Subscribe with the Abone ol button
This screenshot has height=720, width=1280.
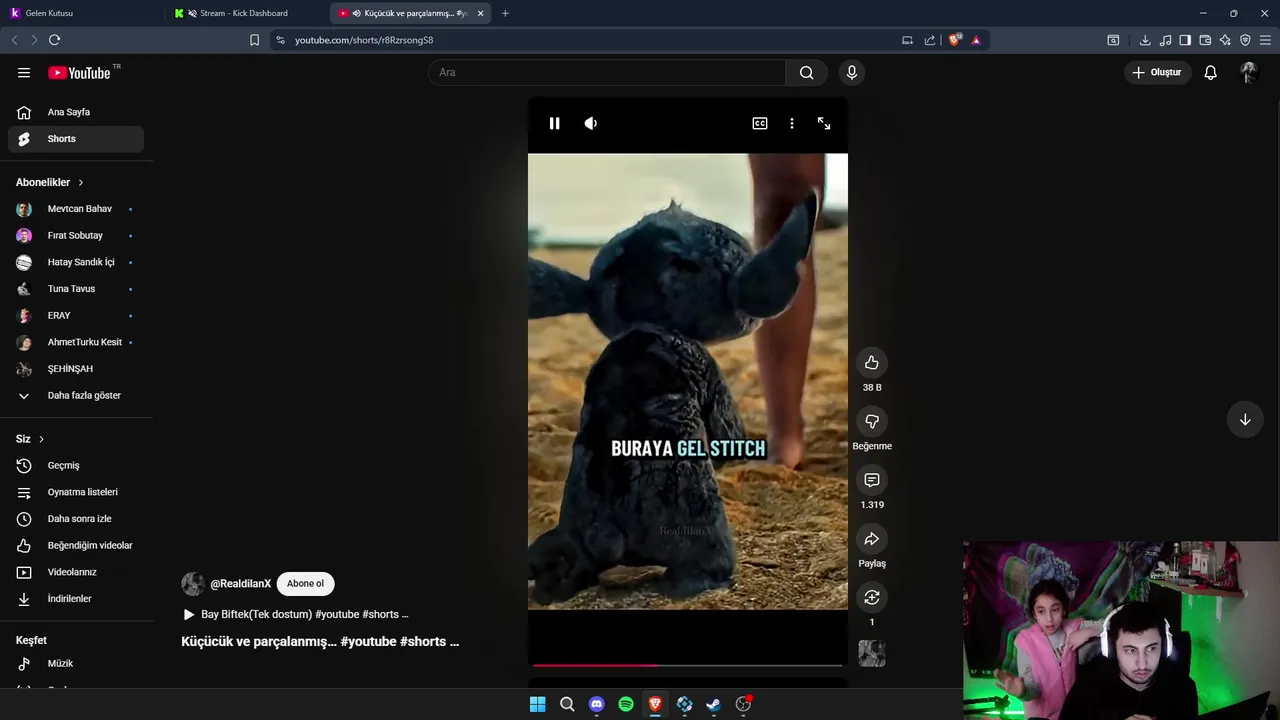305,583
